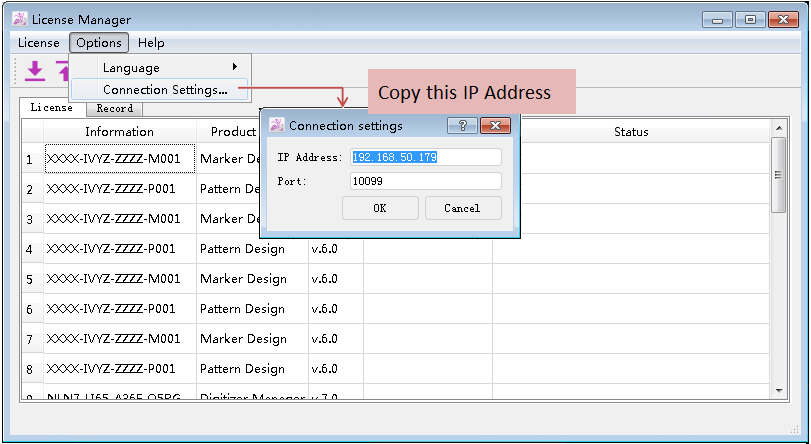Select the License tab
Viewport: 811px width, 444px height.
[x=51, y=108]
